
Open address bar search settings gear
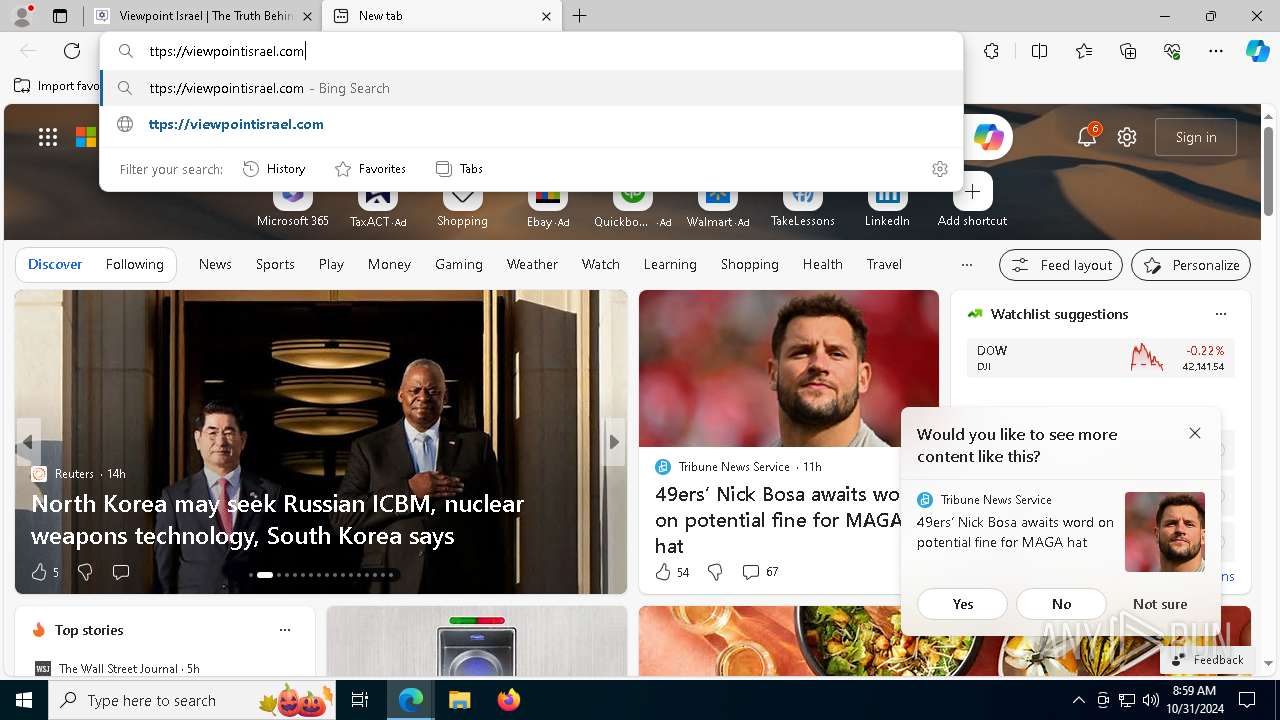pyautogui.click(x=939, y=169)
